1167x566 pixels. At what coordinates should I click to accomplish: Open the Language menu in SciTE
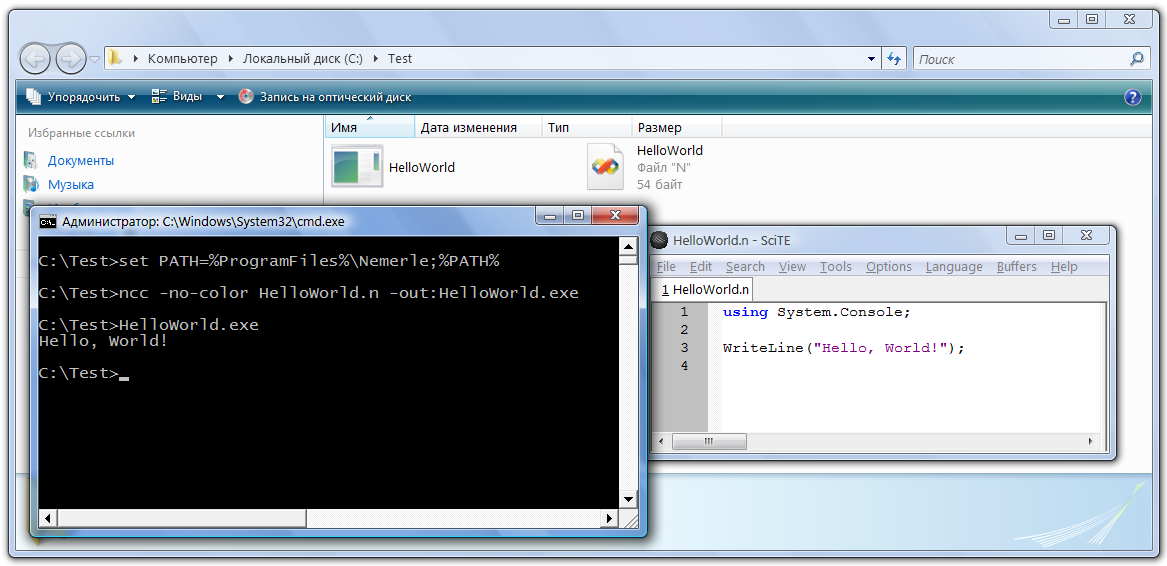pyautogui.click(x=954, y=267)
